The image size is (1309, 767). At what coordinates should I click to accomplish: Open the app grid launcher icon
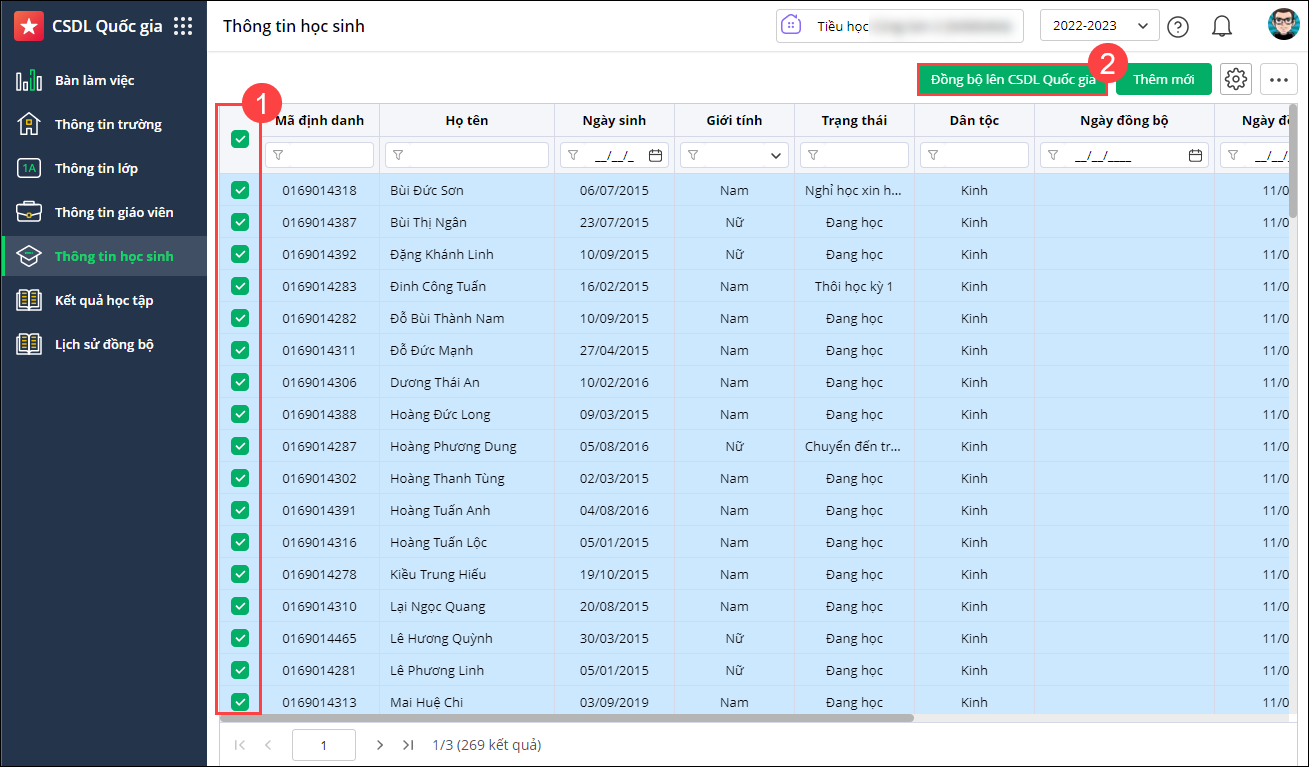[x=183, y=27]
